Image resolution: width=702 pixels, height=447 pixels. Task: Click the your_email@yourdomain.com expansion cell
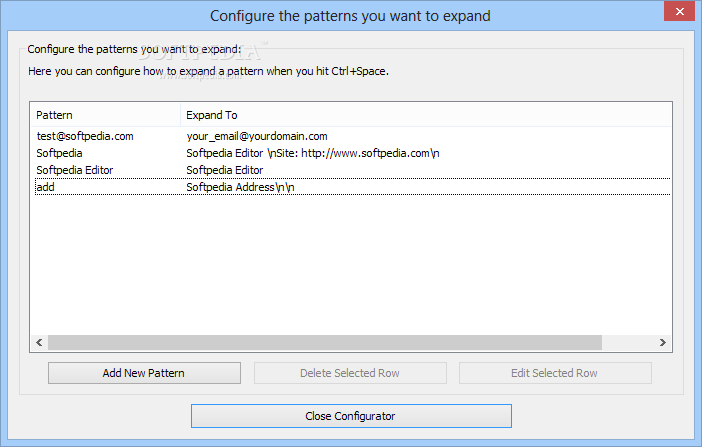coord(257,136)
